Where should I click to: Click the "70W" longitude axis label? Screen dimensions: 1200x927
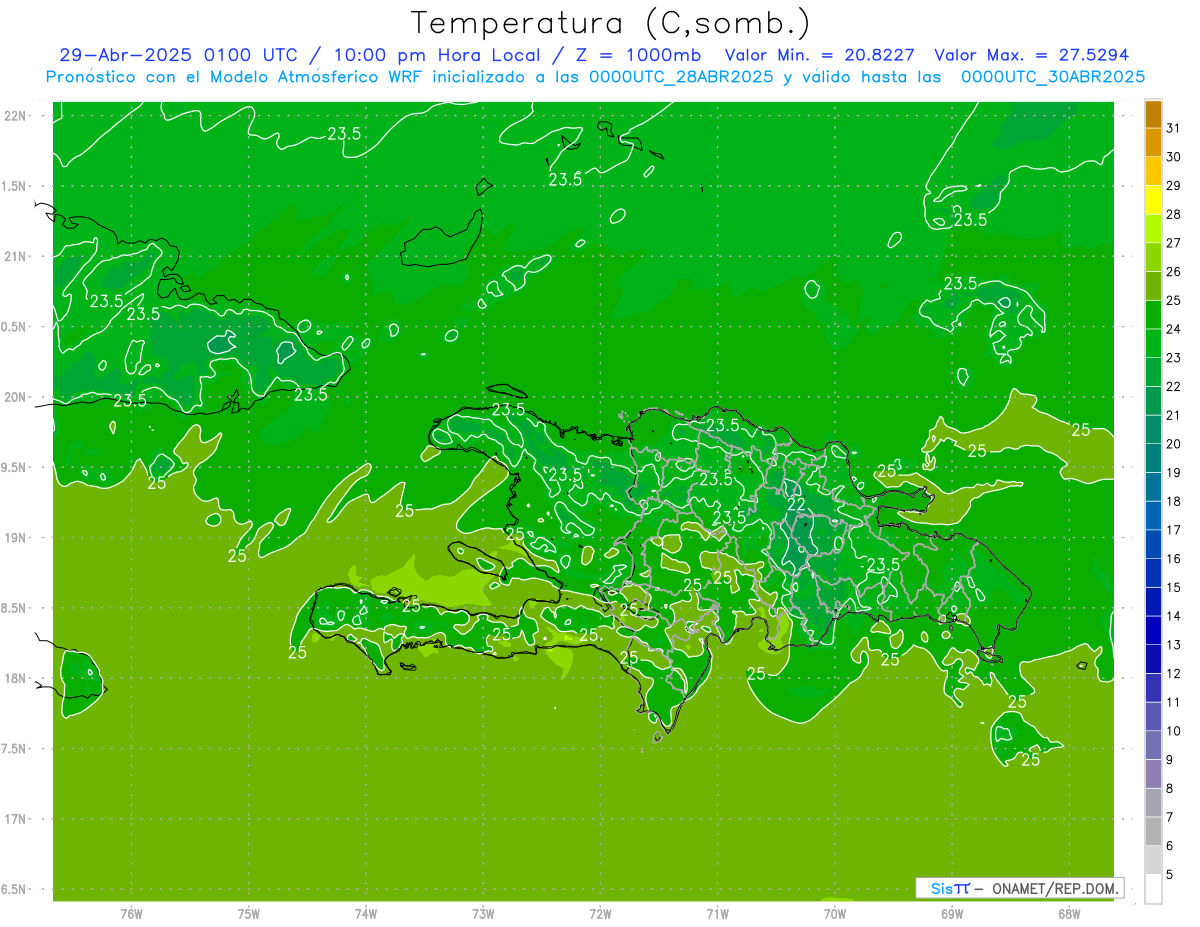click(835, 914)
